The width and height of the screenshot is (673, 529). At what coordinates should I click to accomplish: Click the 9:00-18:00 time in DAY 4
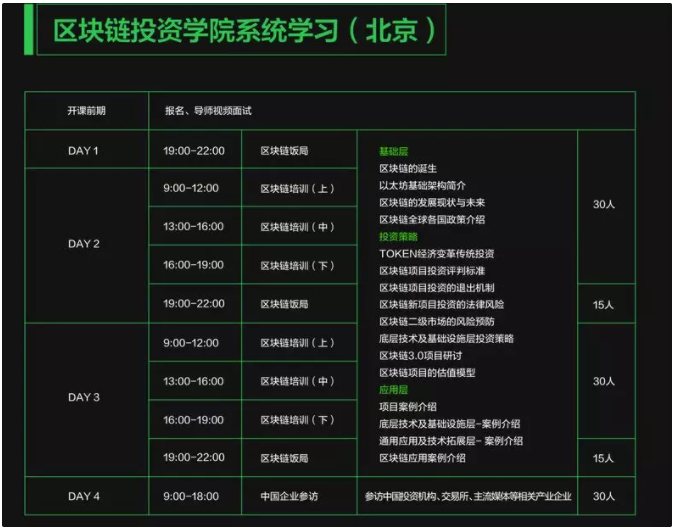[191, 496]
